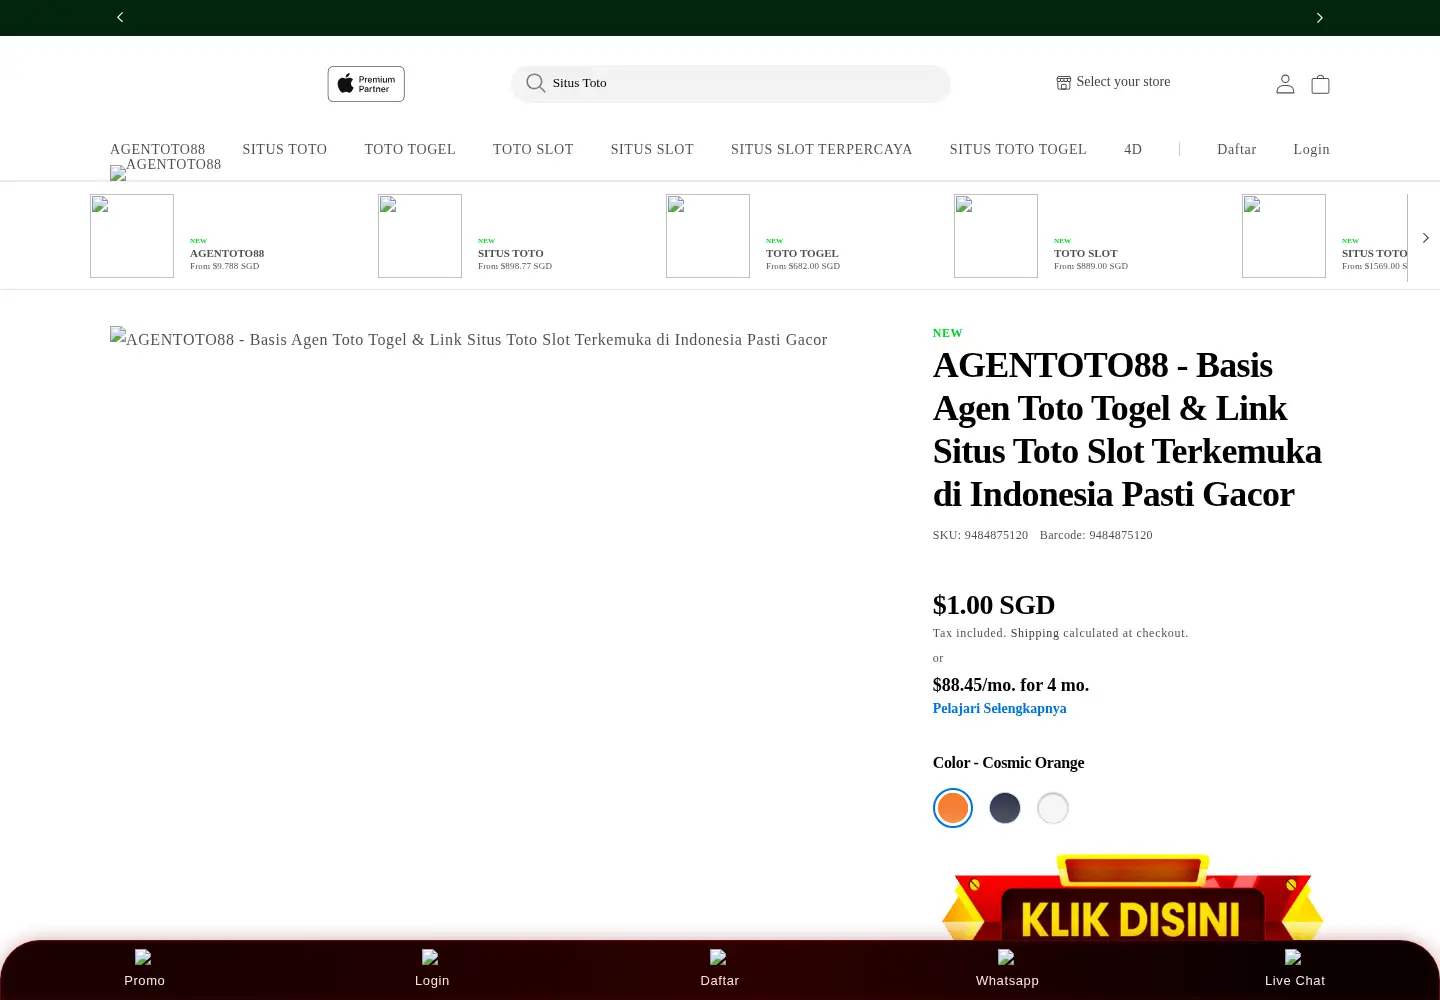
Task: Open the TOTO TOGEL carousel product thumbnail
Action: coord(708,236)
